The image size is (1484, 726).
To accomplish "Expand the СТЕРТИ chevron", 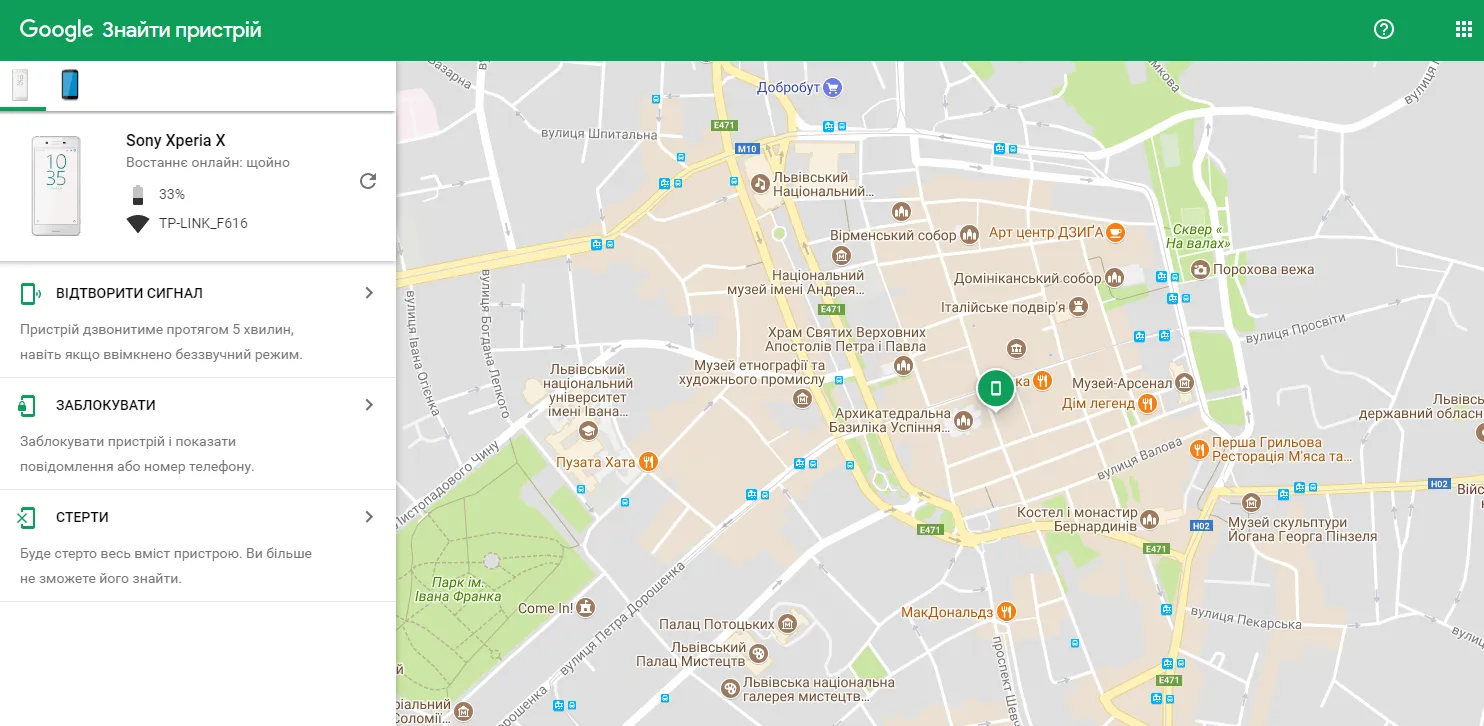I will (369, 516).
